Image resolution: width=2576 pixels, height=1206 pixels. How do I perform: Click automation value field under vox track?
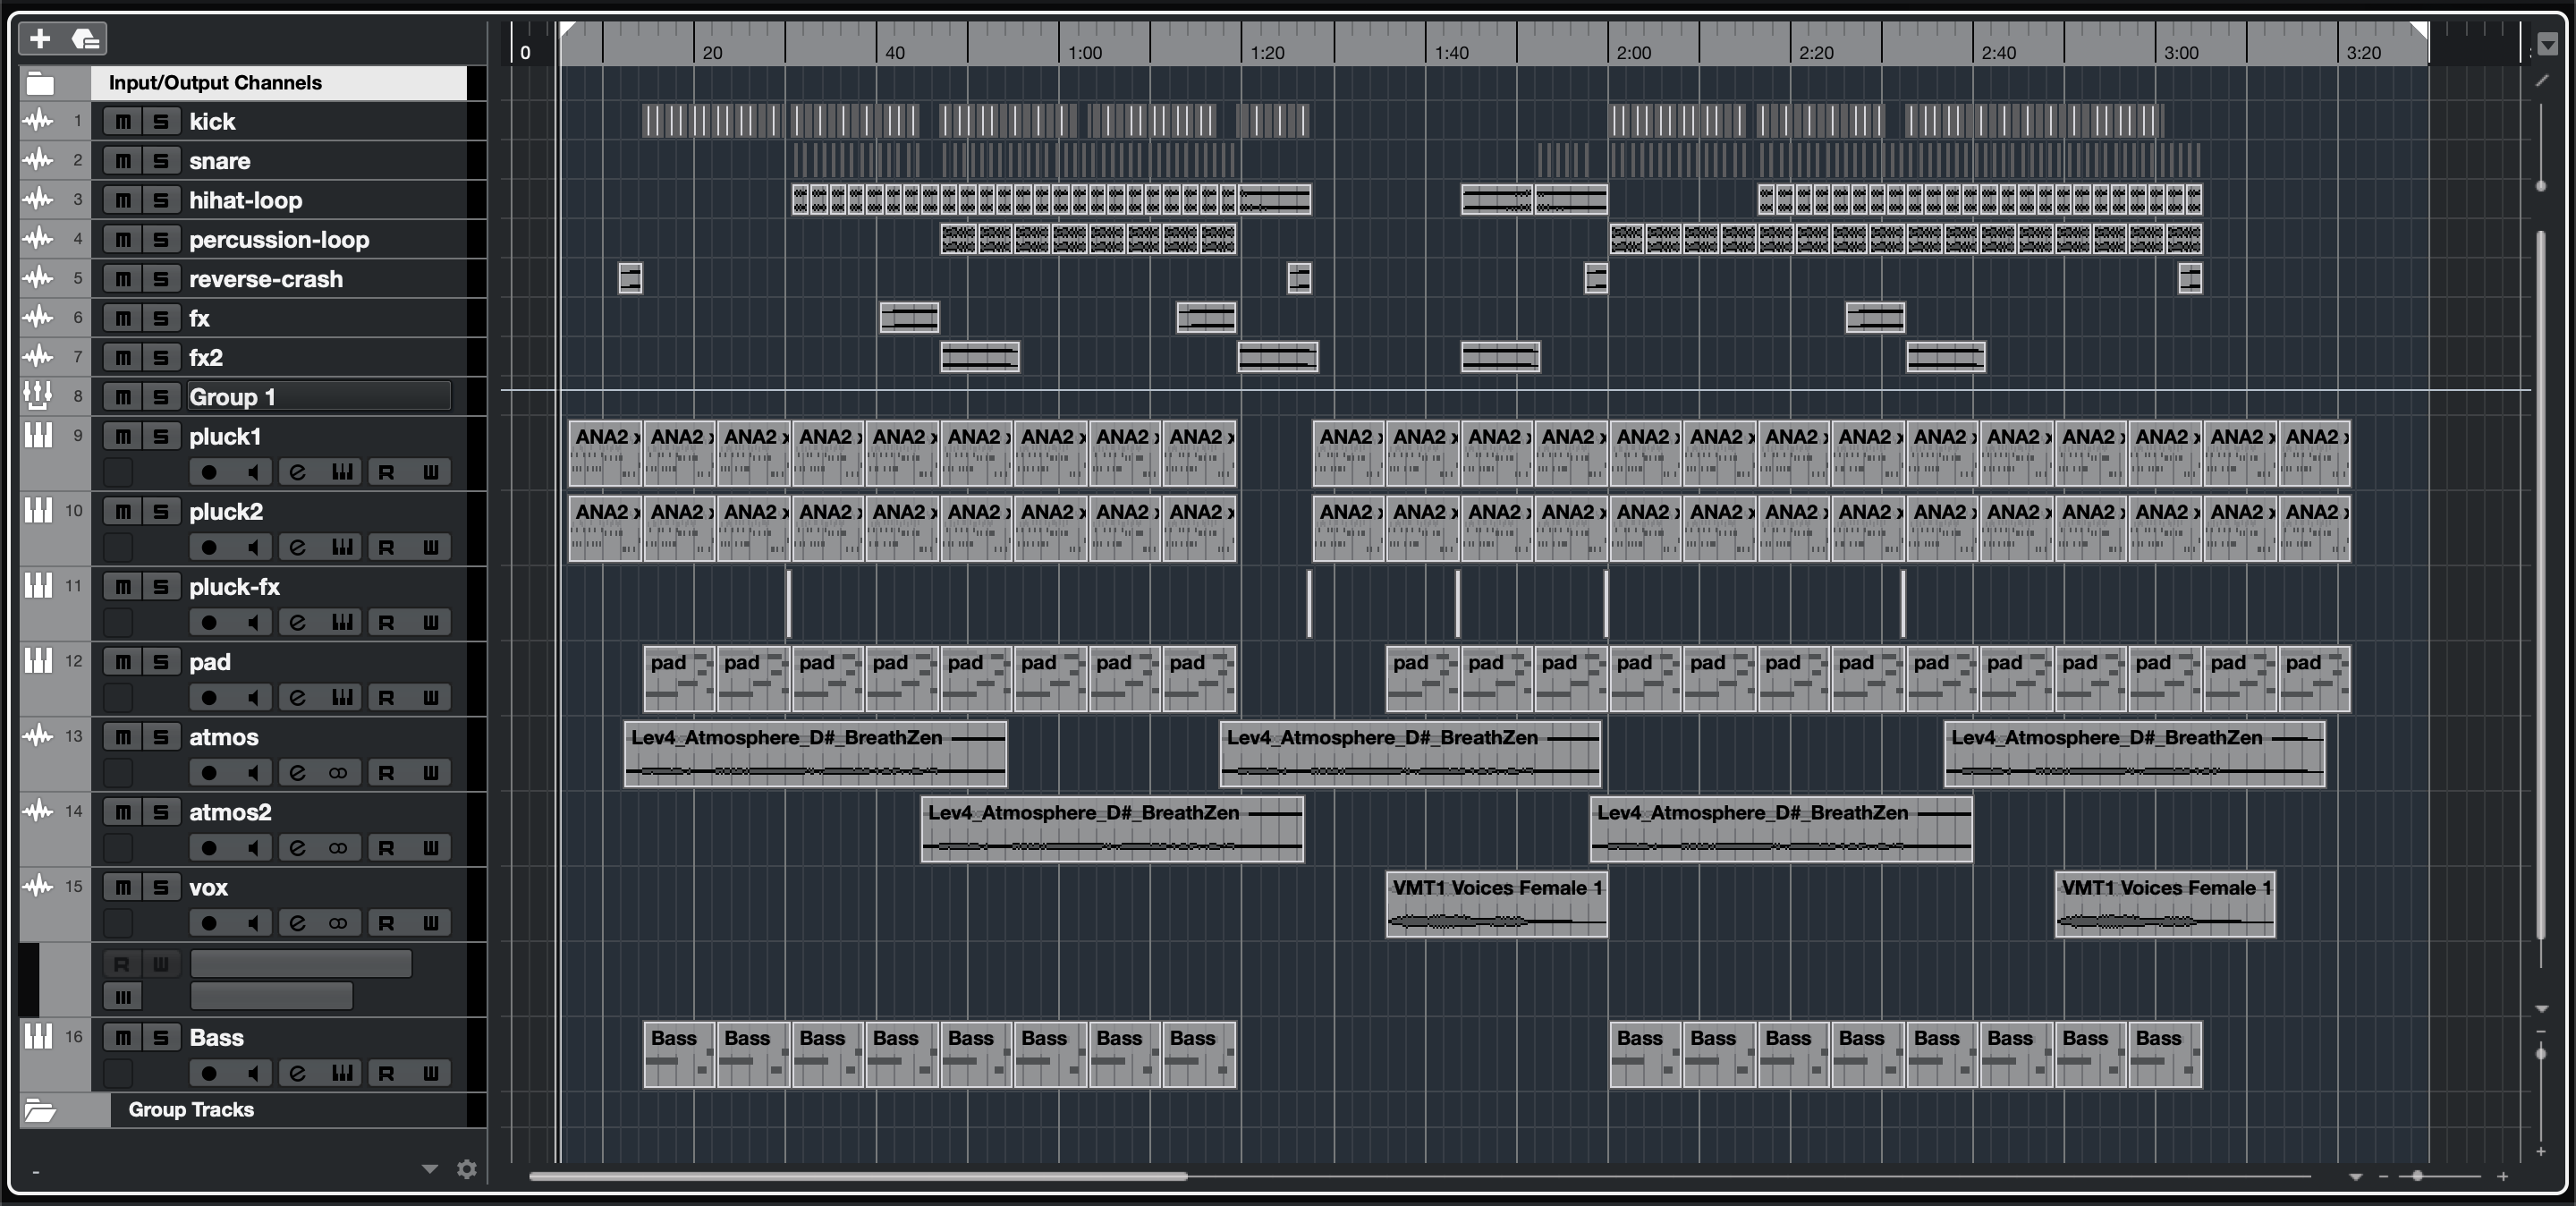pyautogui.click(x=271, y=996)
